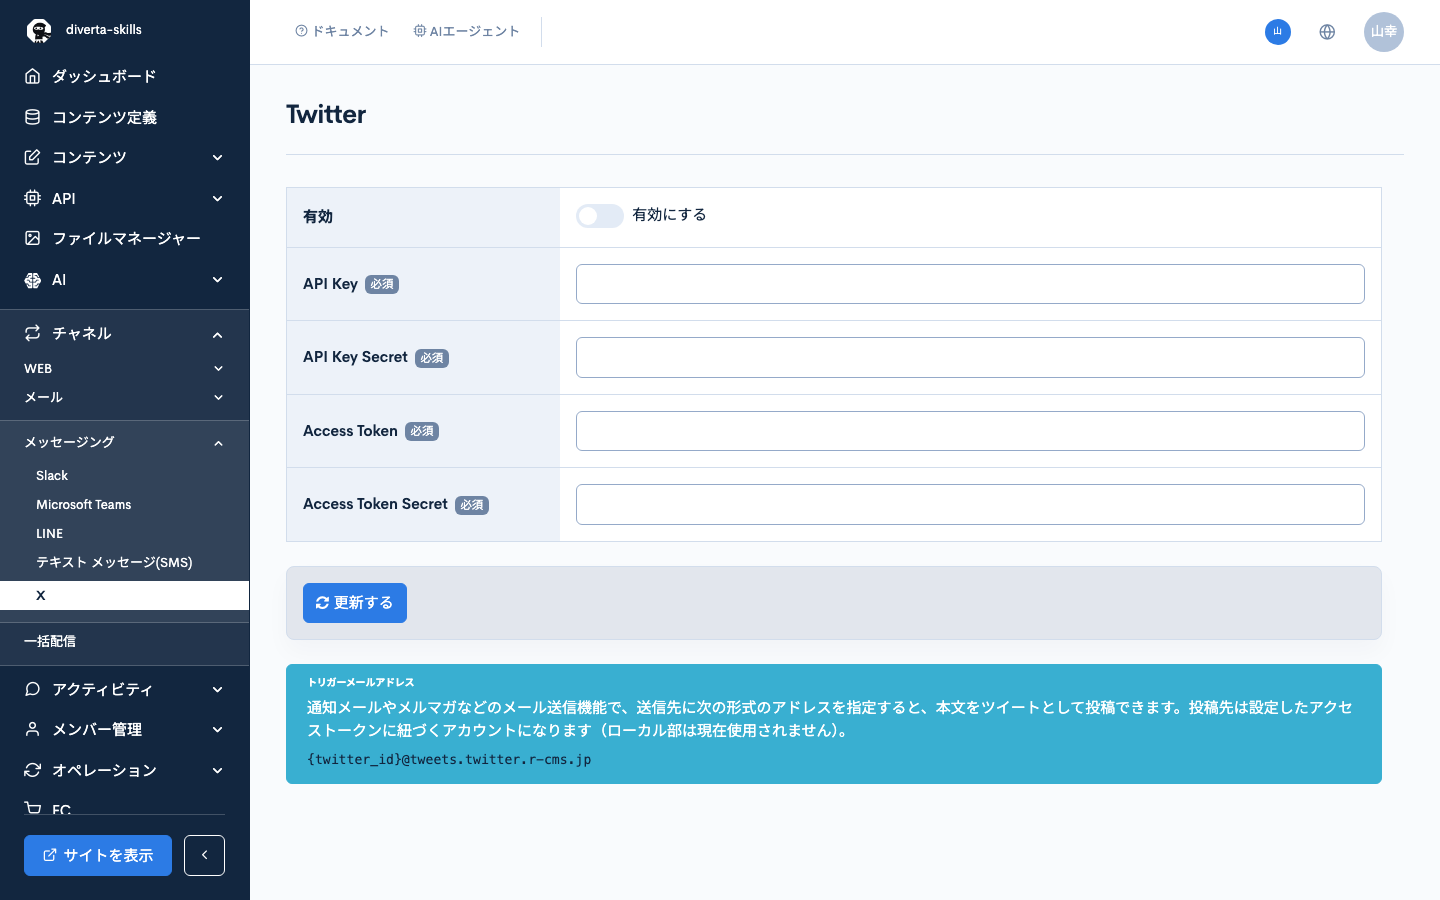Click the API chip icon
This screenshot has width=1440, height=900.
(33, 198)
